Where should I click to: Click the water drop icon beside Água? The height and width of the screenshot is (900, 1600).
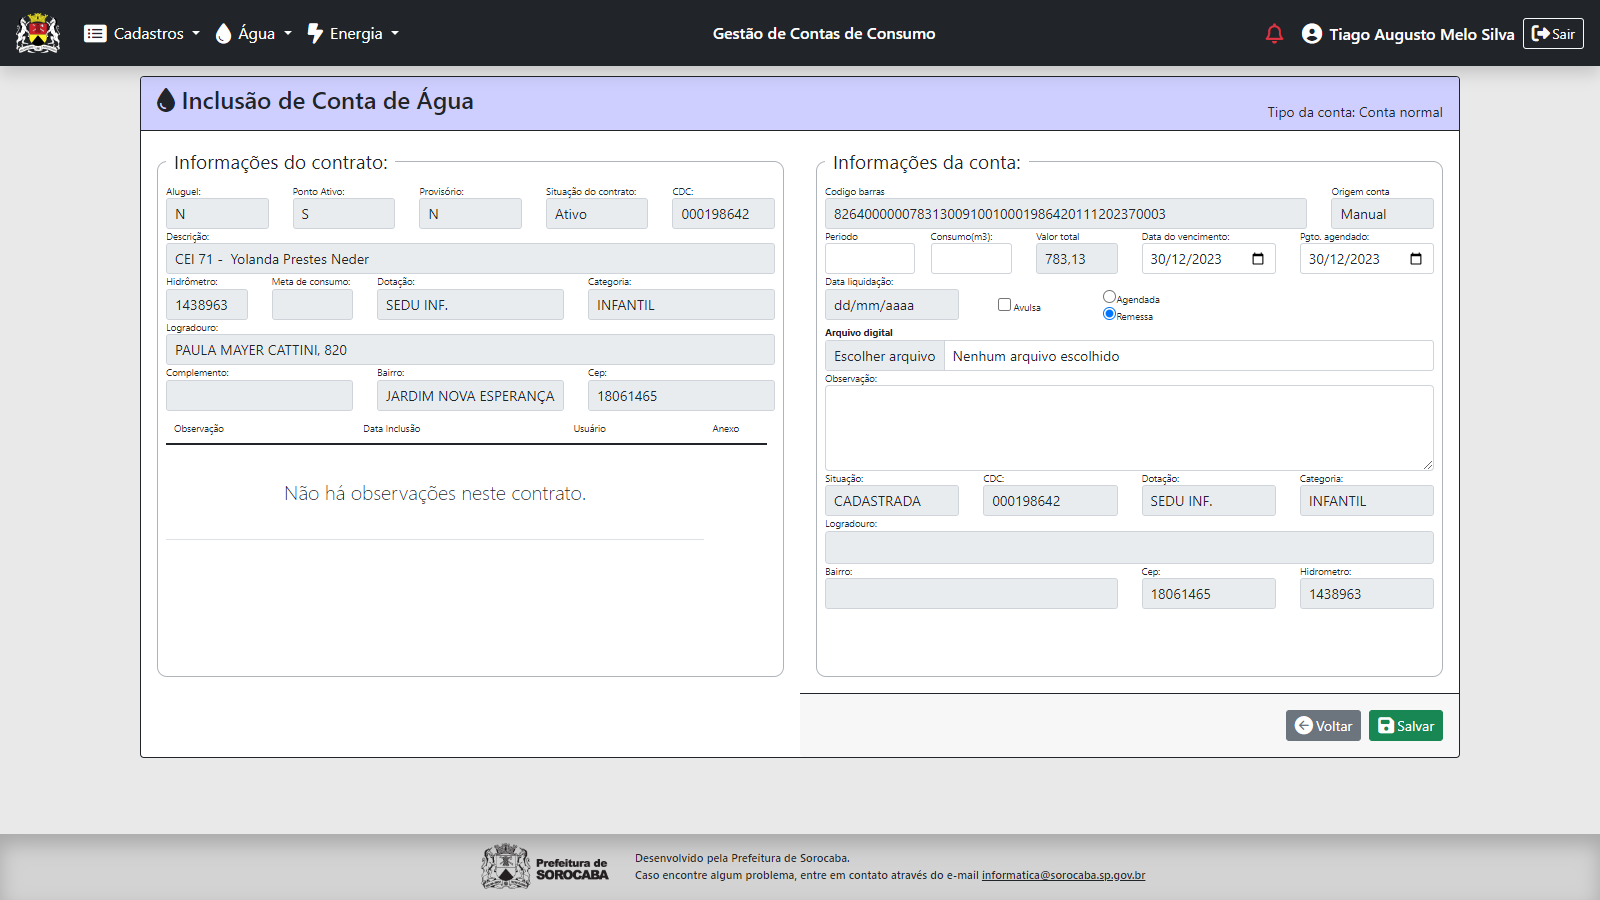click(x=223, y=34)
